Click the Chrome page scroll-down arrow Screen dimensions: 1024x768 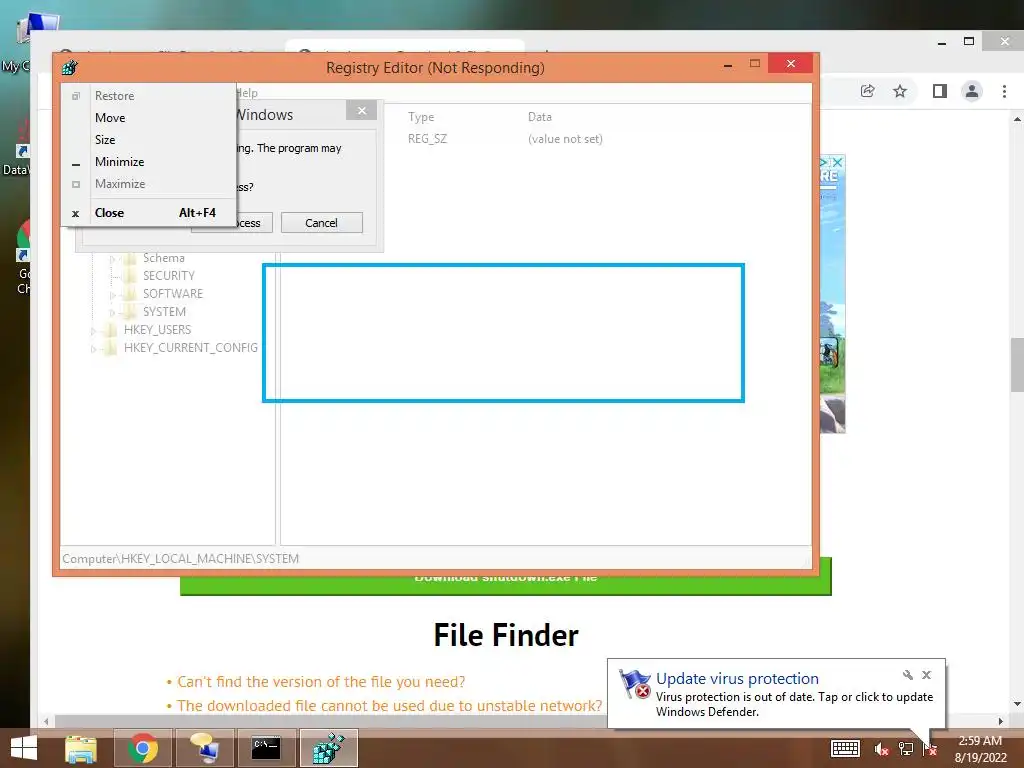click(1017, 704)
